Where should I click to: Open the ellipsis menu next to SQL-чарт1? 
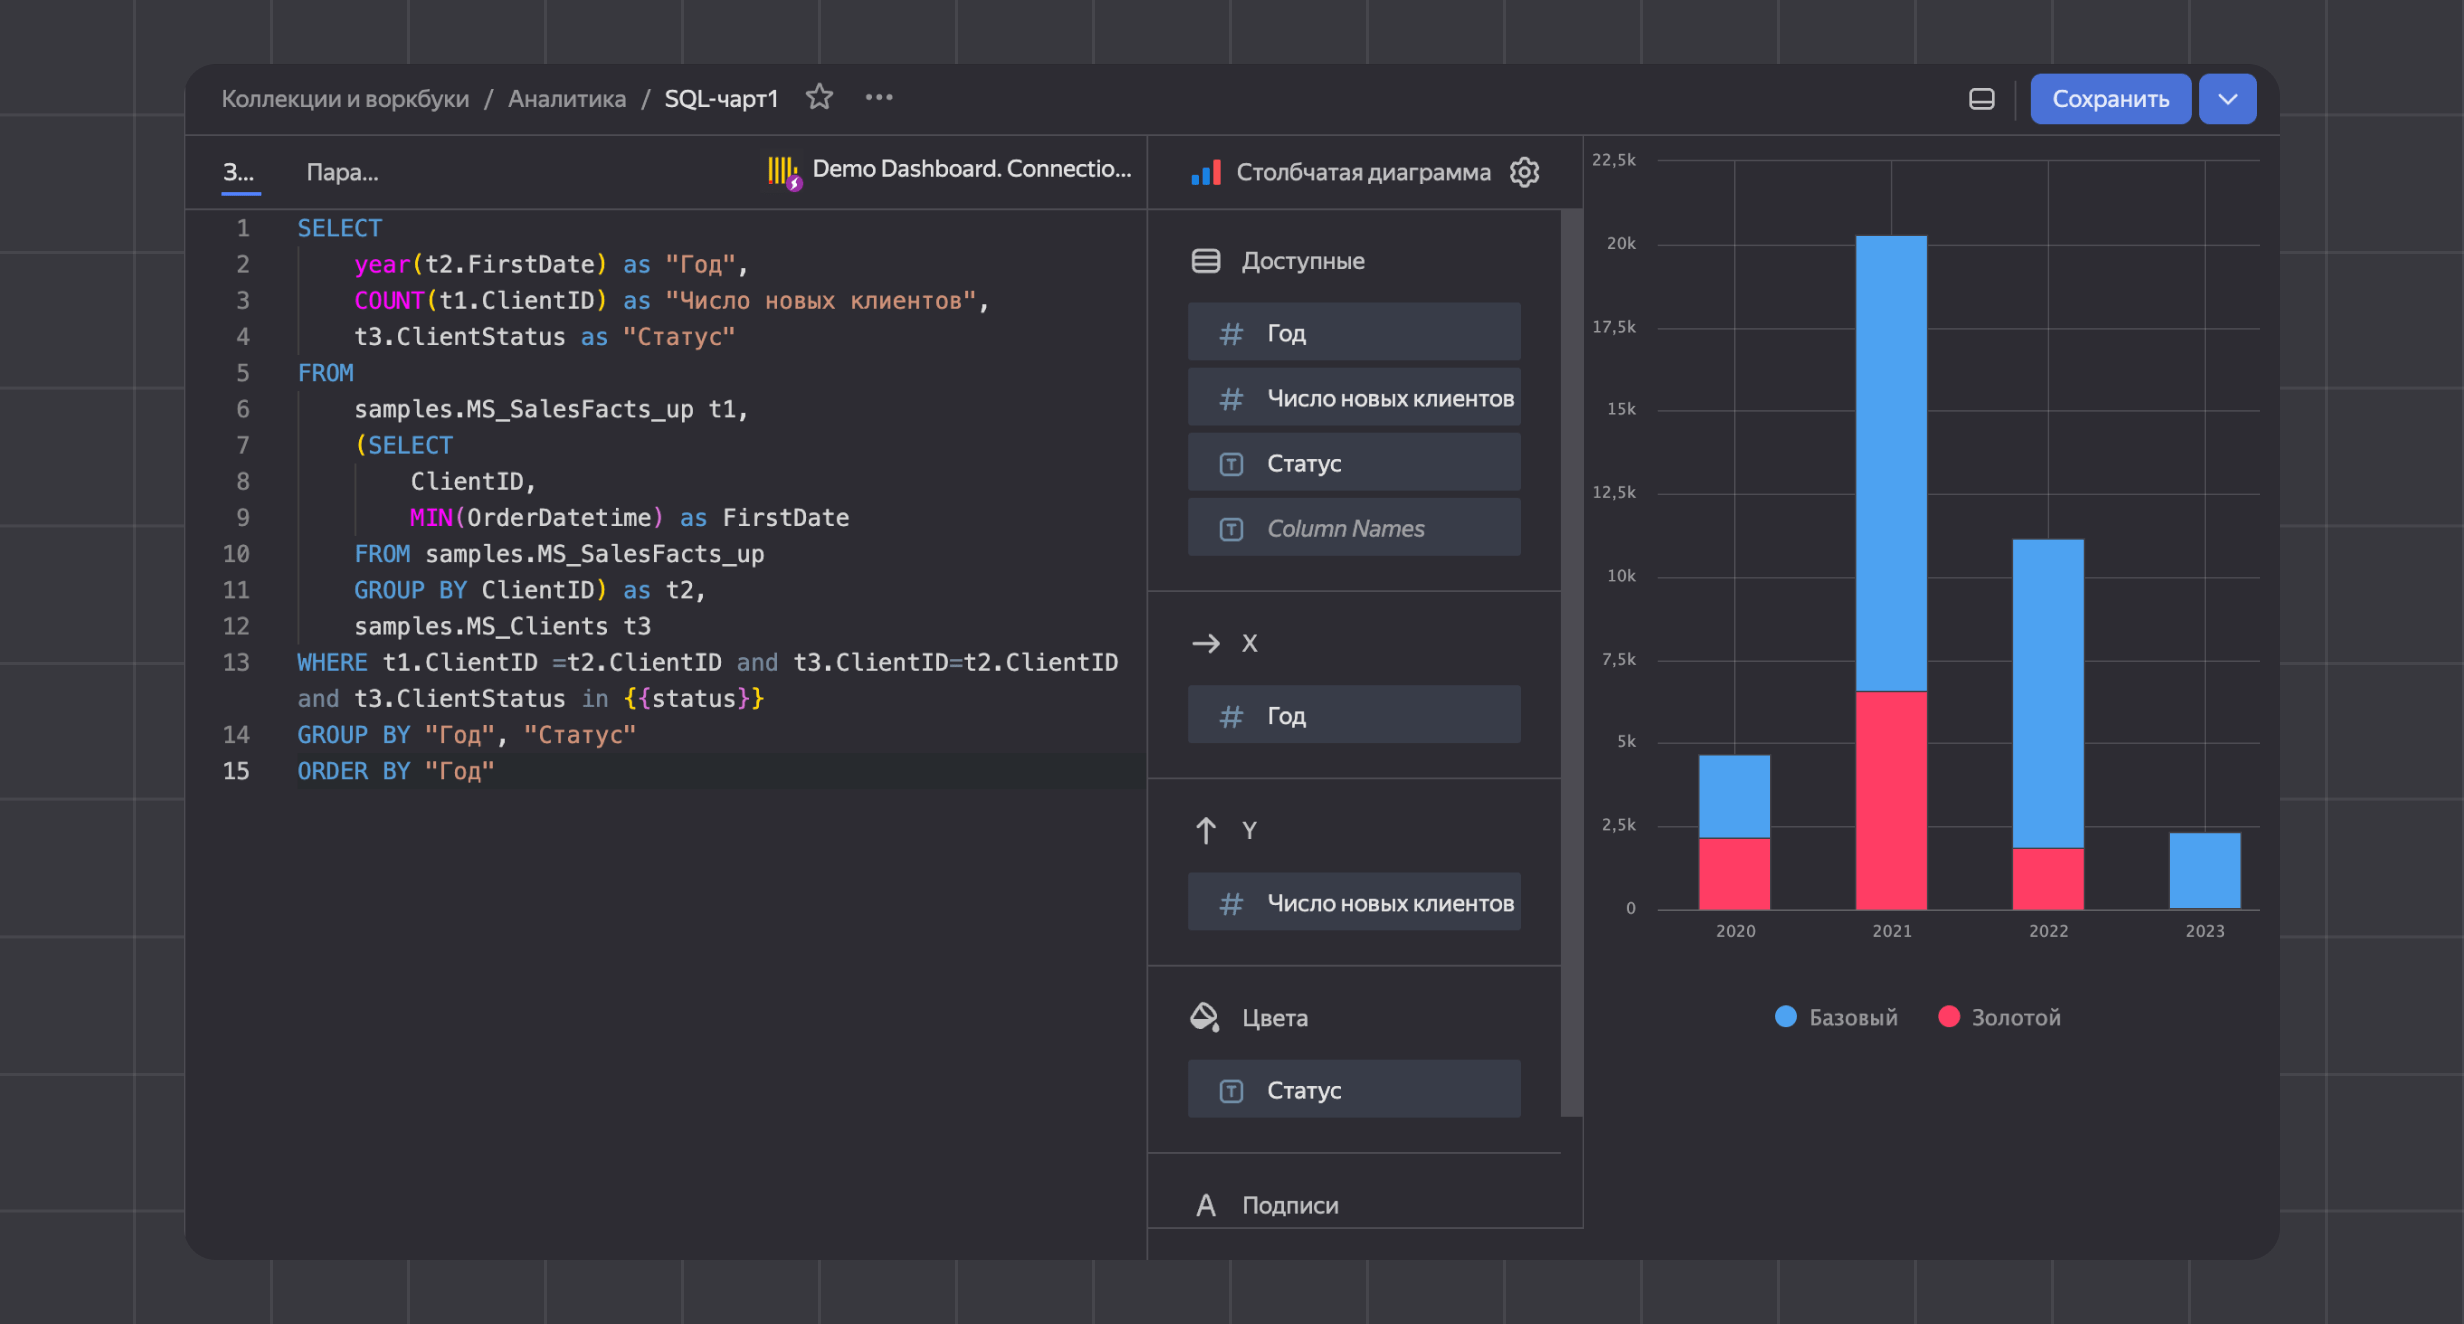[x=878, y=97]
